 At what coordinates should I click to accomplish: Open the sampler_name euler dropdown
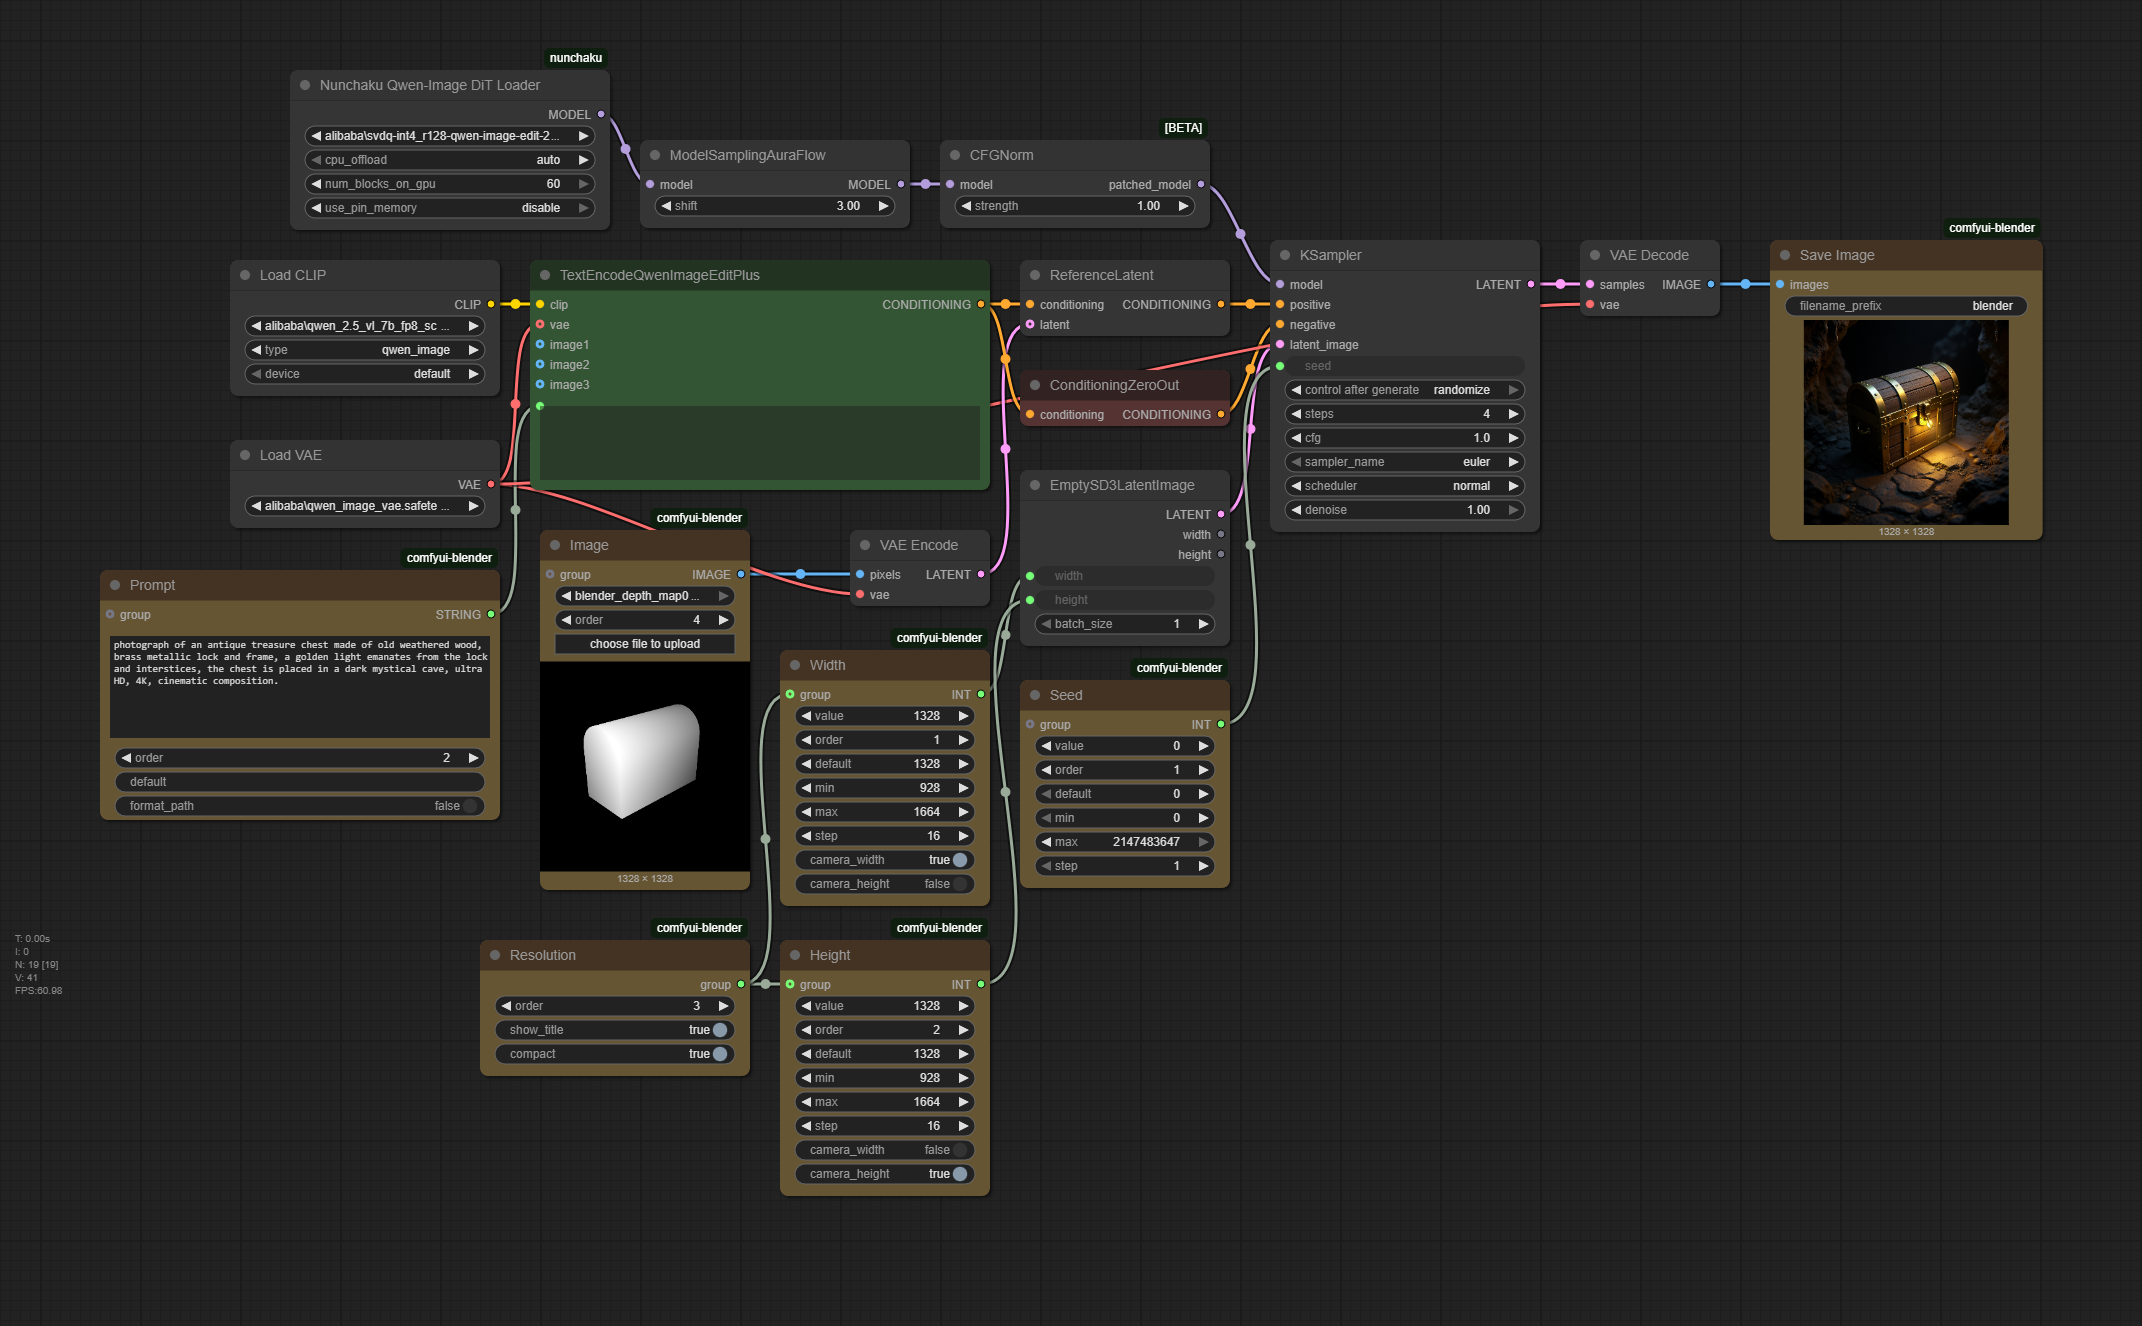click(x=1405, y=462)
